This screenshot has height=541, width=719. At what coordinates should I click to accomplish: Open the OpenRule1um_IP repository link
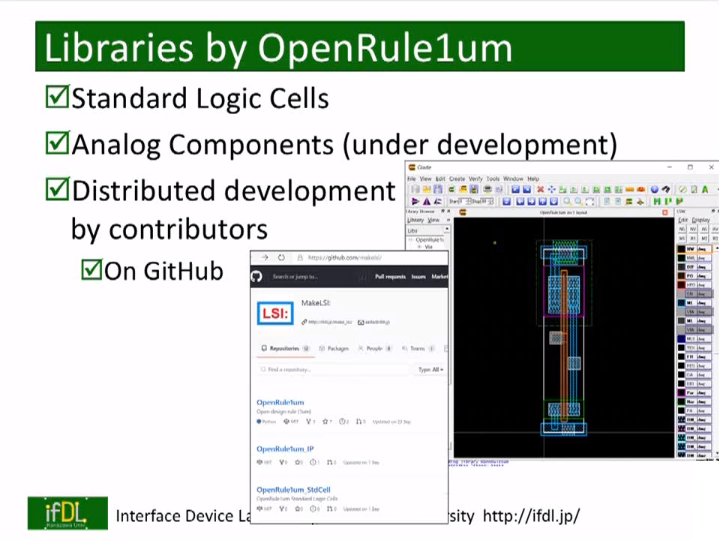(x=285, y=448)
